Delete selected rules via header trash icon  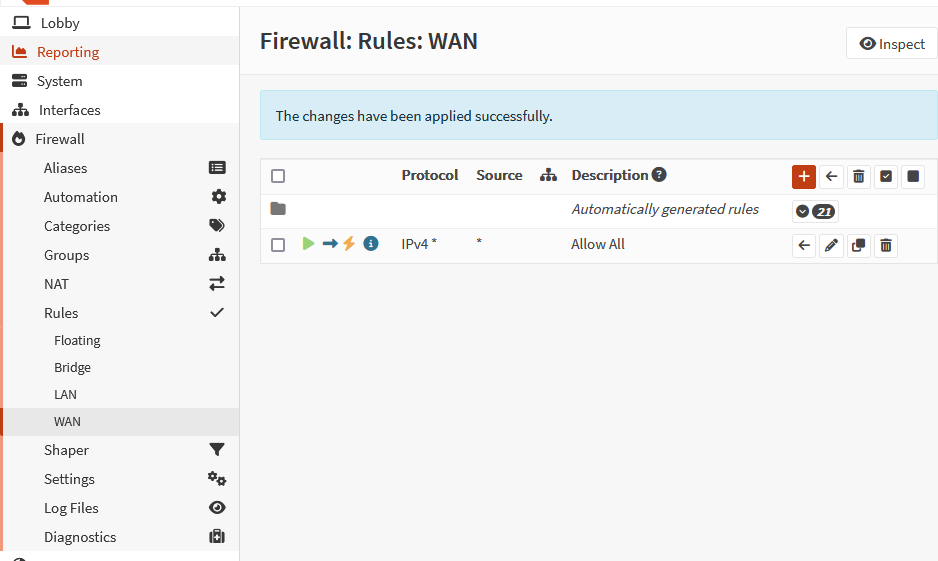tap(858, 177)
